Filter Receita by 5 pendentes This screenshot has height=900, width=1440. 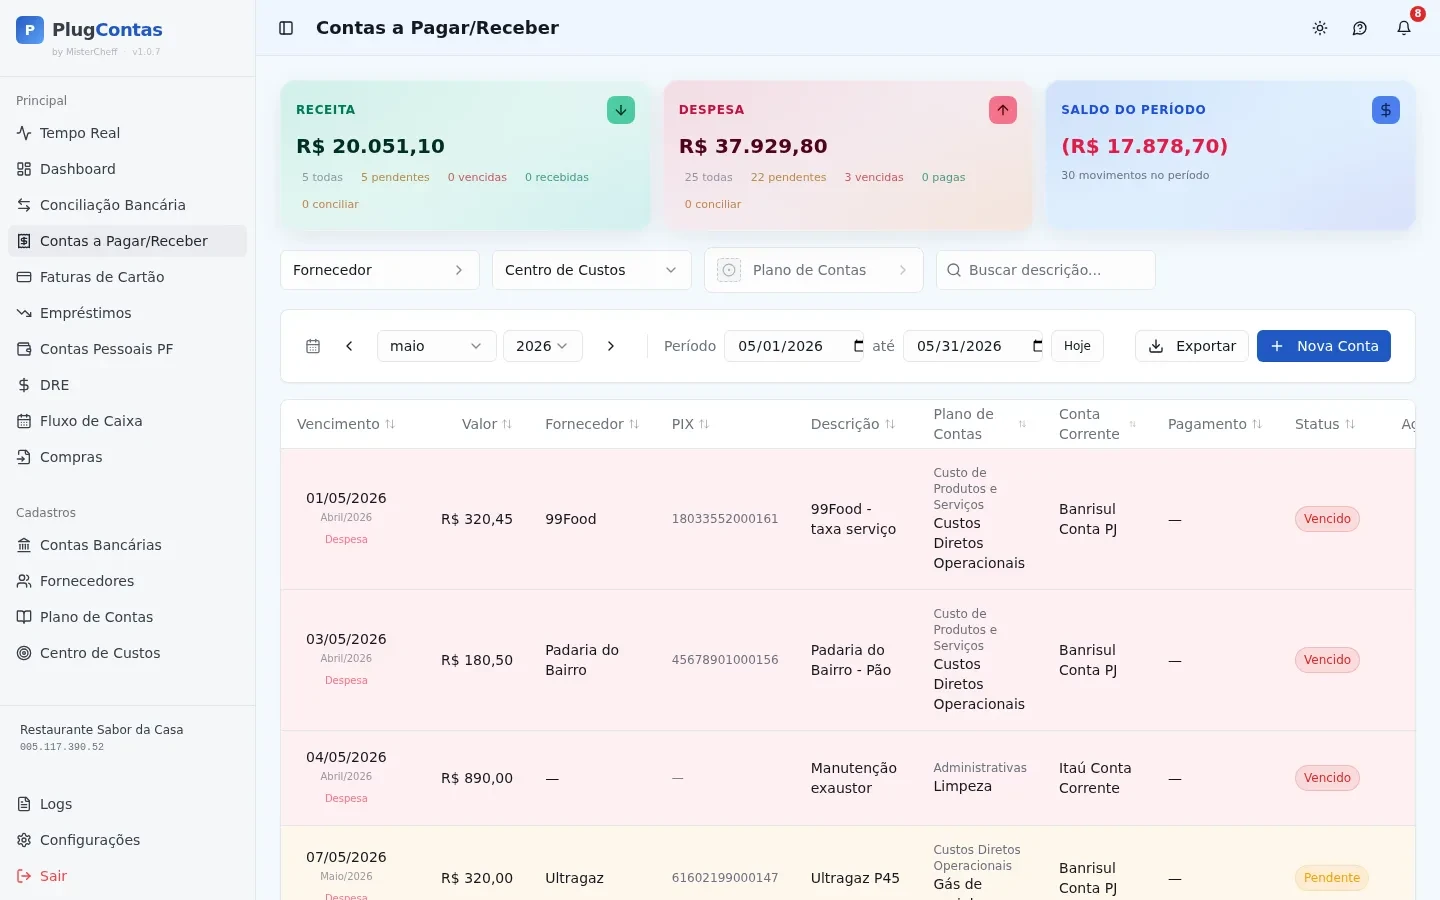[x=395, y=177]
